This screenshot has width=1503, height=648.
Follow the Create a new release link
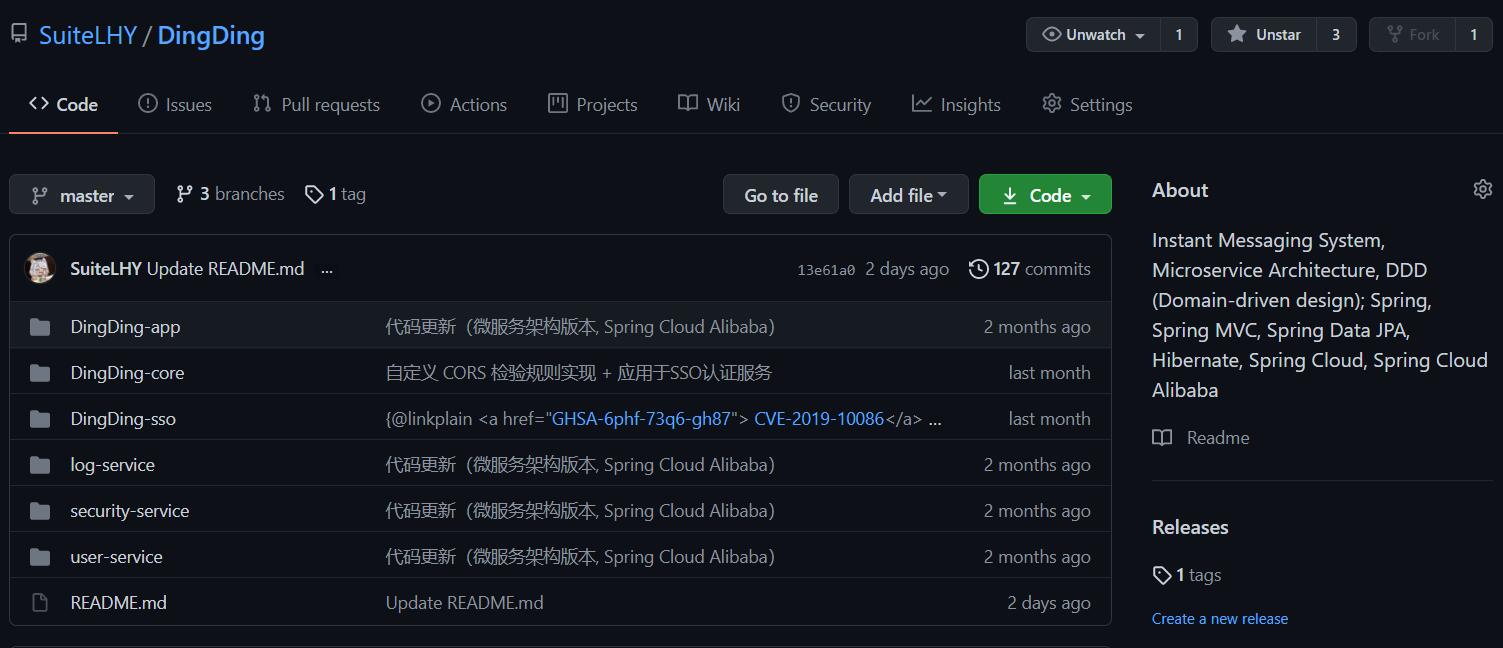(1220, 618)
